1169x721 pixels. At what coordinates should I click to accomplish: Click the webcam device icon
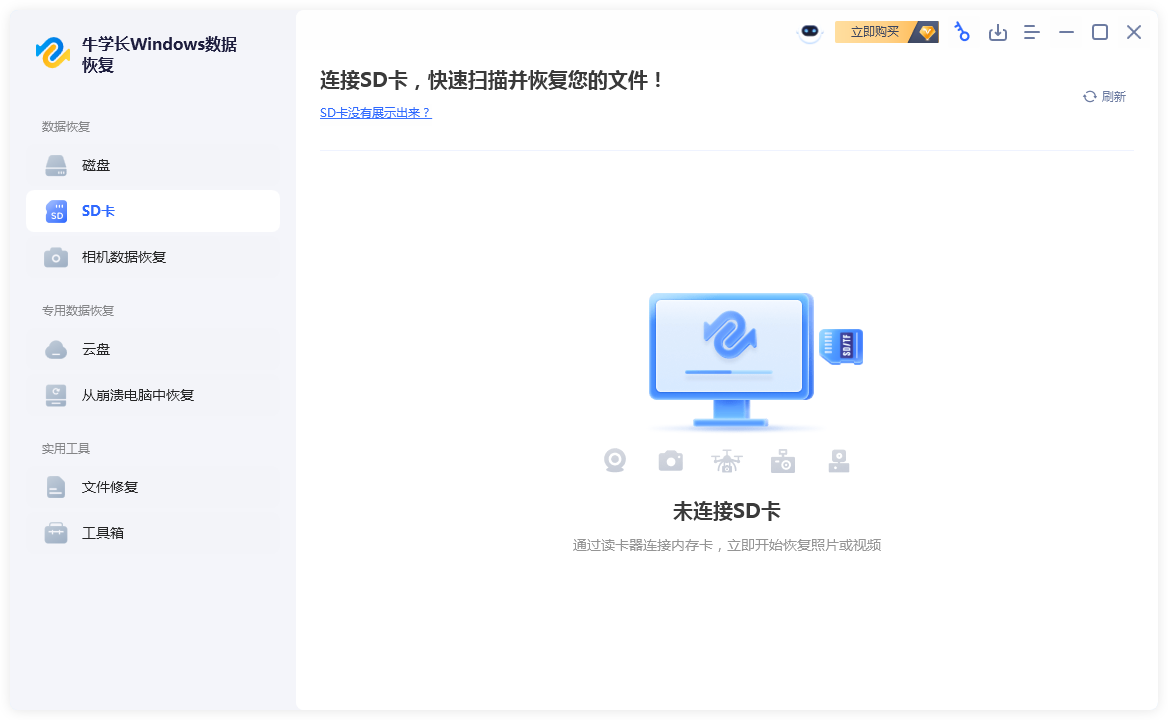[x=615, y=461]
